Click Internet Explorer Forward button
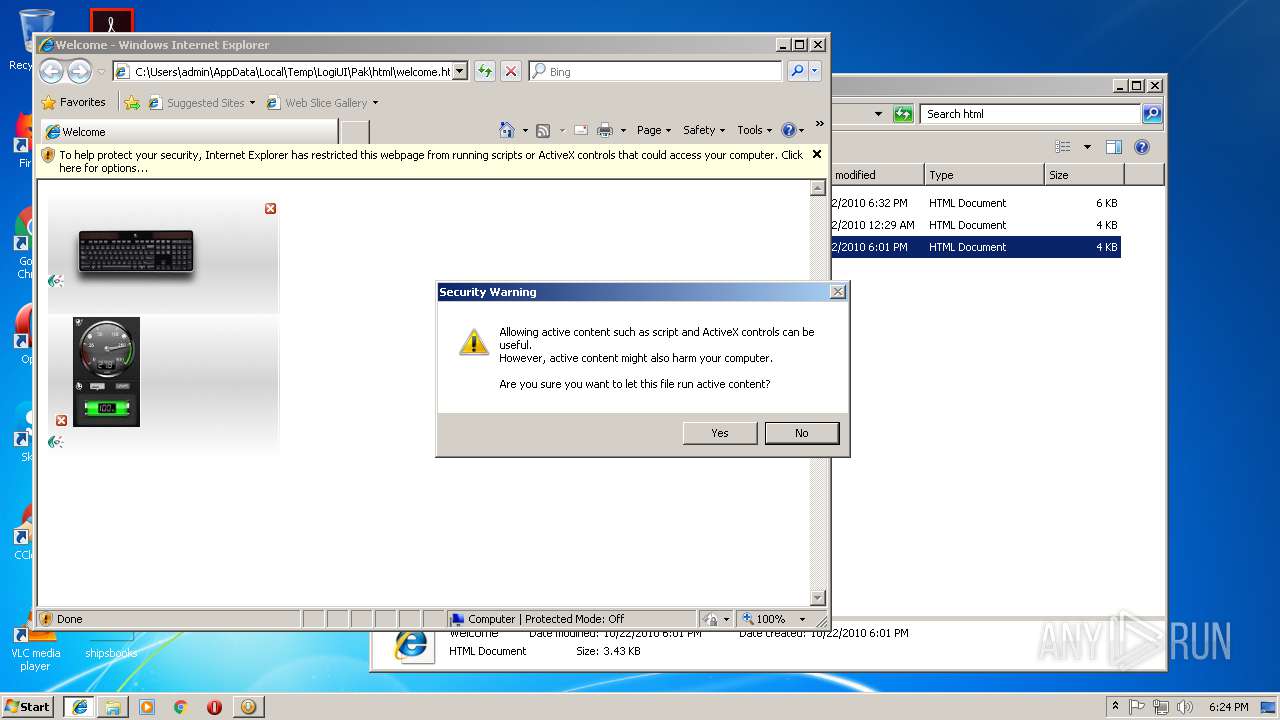1280x720 pixels. pos(80,71)
